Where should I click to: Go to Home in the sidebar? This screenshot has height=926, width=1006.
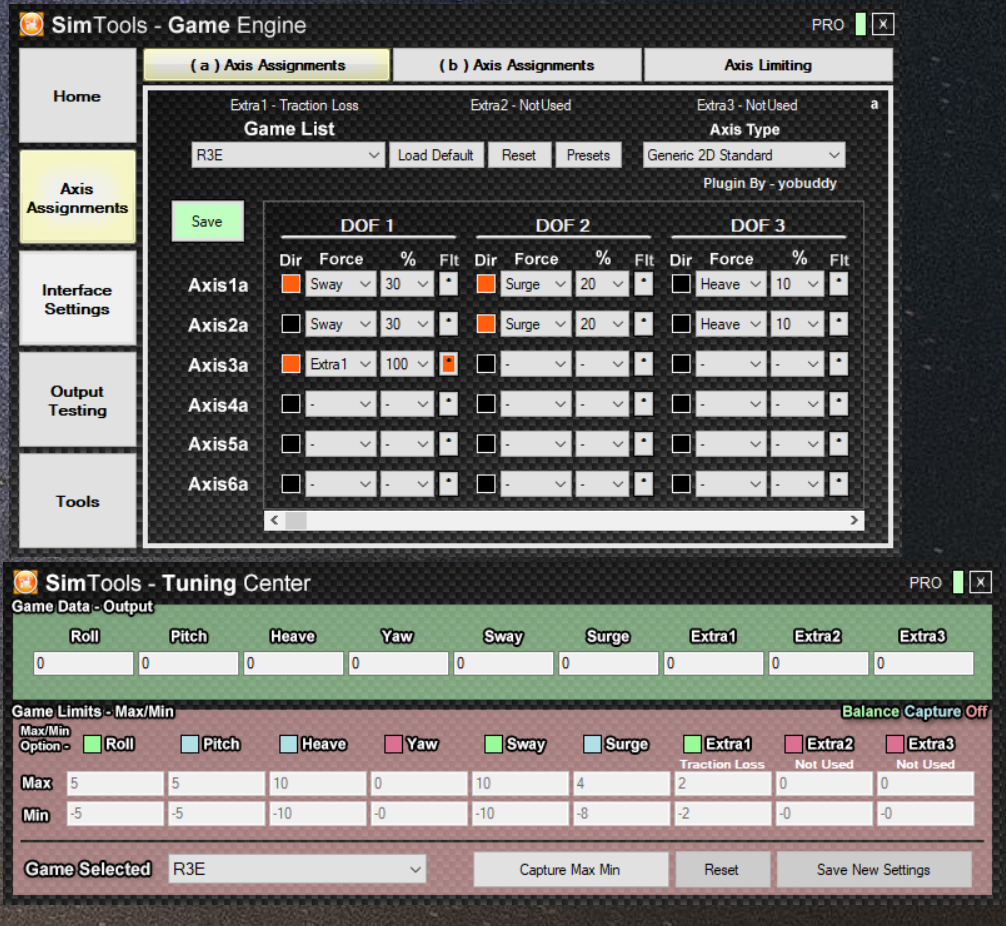pos(77,96)
